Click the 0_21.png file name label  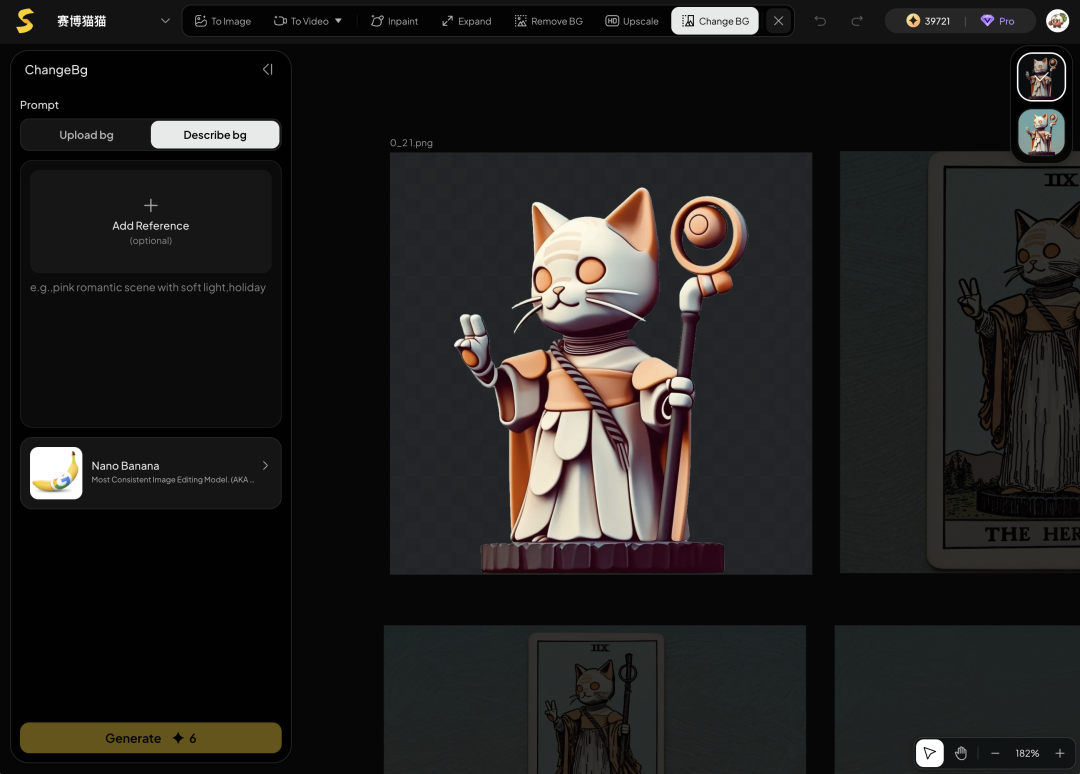click(x=411, y=143)
